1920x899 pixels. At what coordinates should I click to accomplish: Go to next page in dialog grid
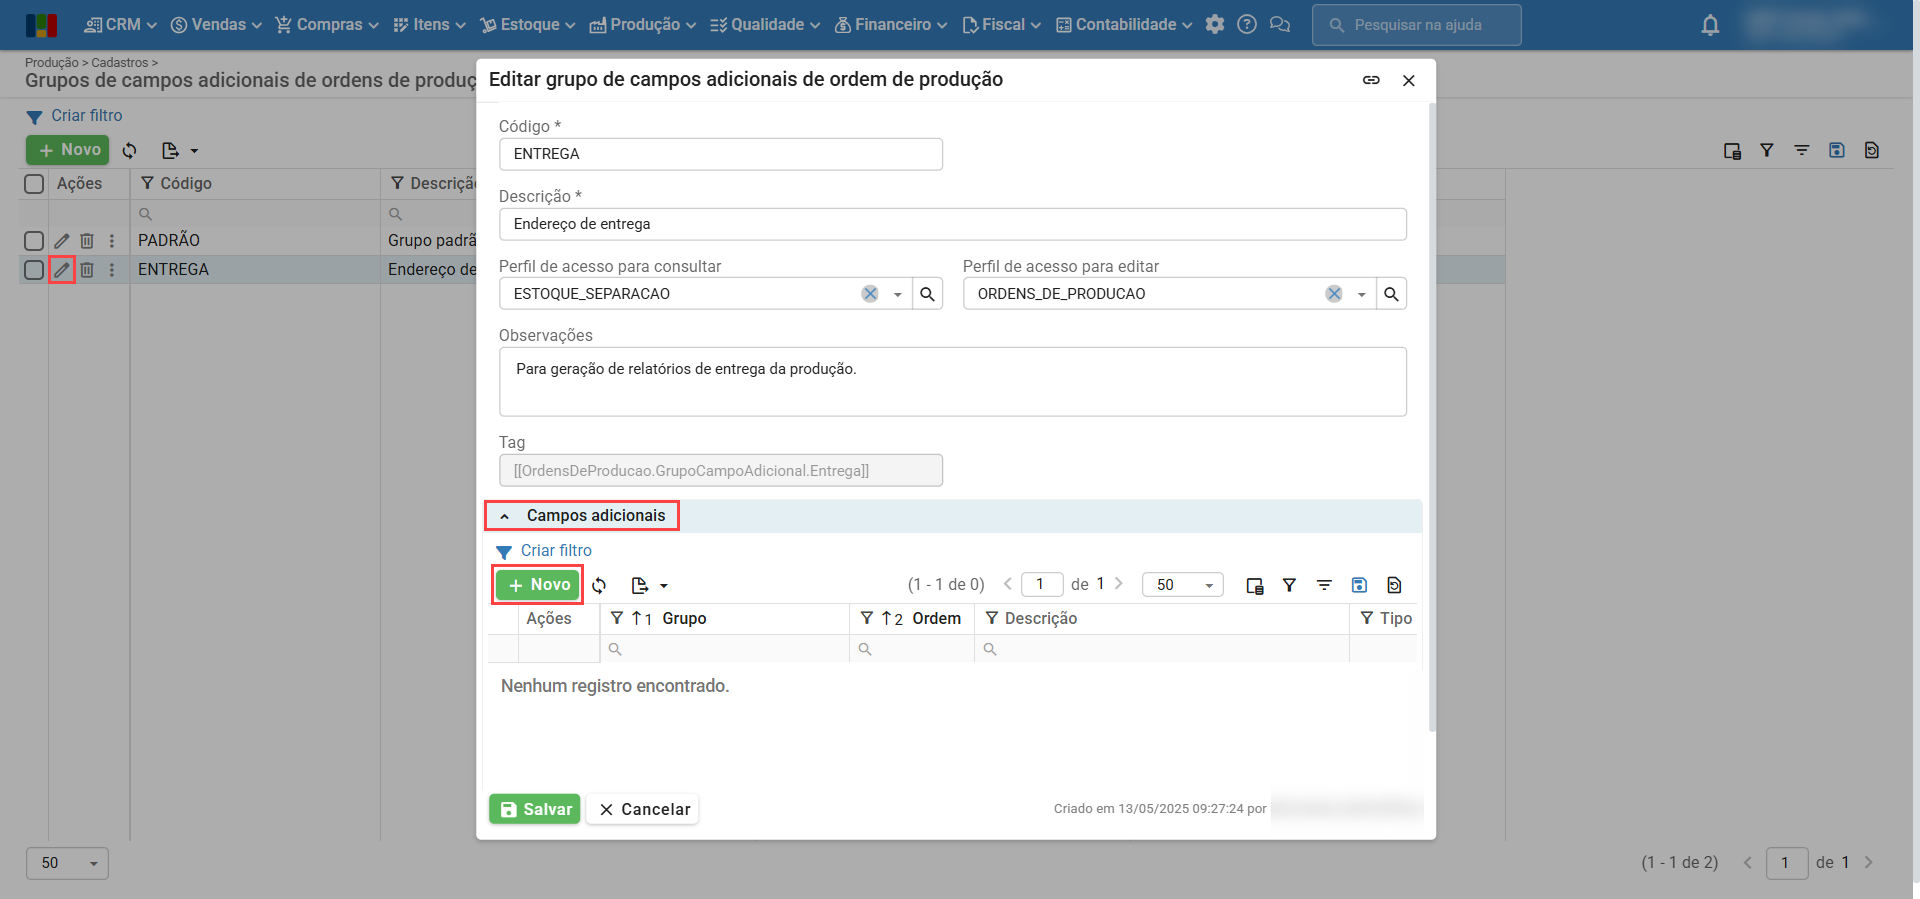(x=1119, y=584)
